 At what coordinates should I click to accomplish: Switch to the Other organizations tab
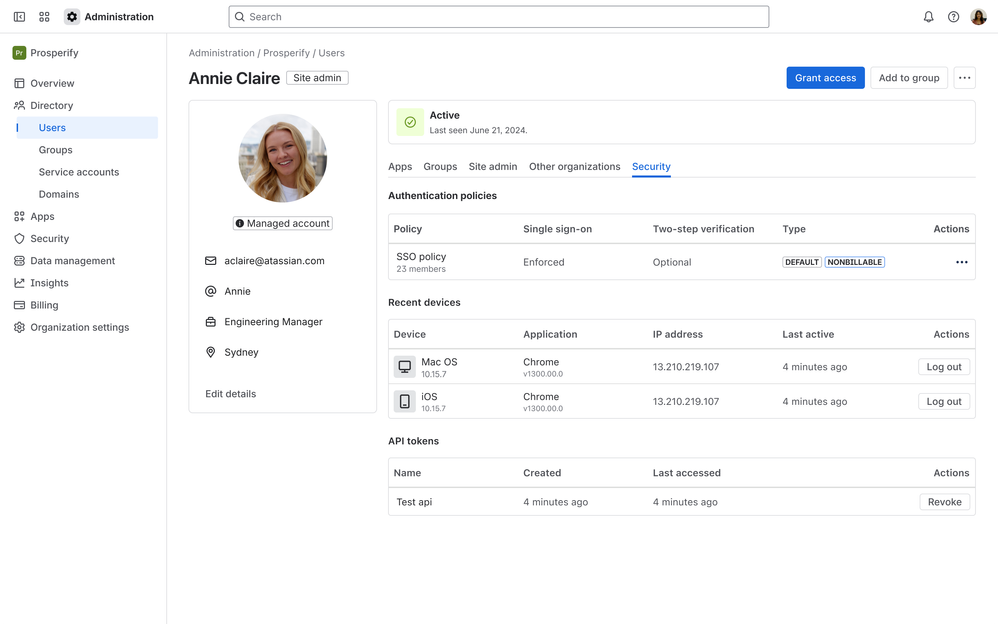(x=574, y=167)
